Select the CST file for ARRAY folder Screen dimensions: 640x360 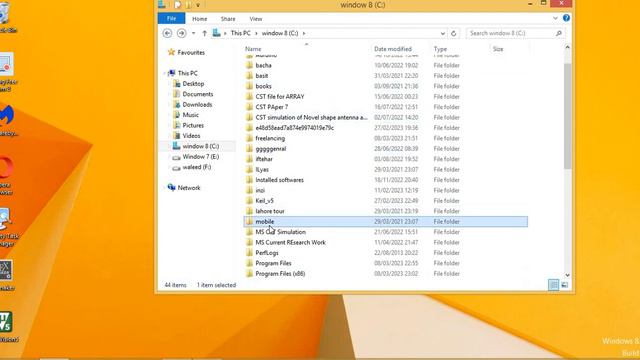(x=280, y=97)
